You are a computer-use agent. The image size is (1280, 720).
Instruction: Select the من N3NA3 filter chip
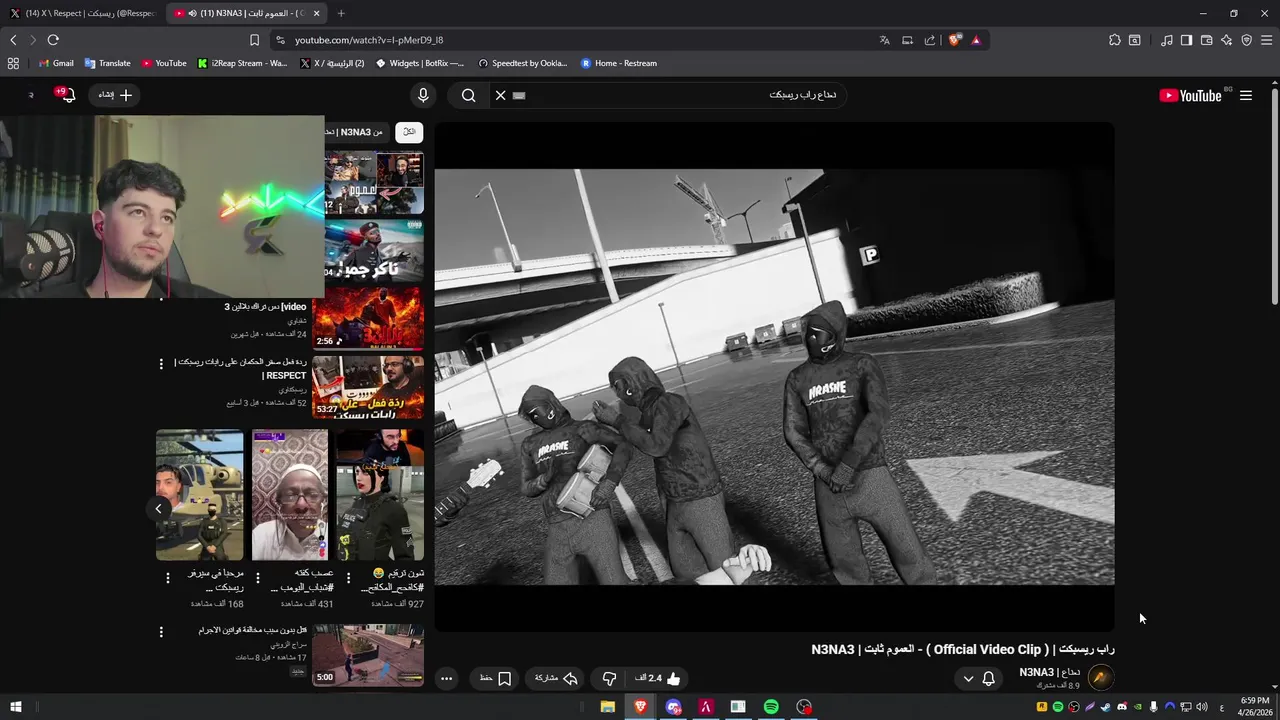(358, 132)
